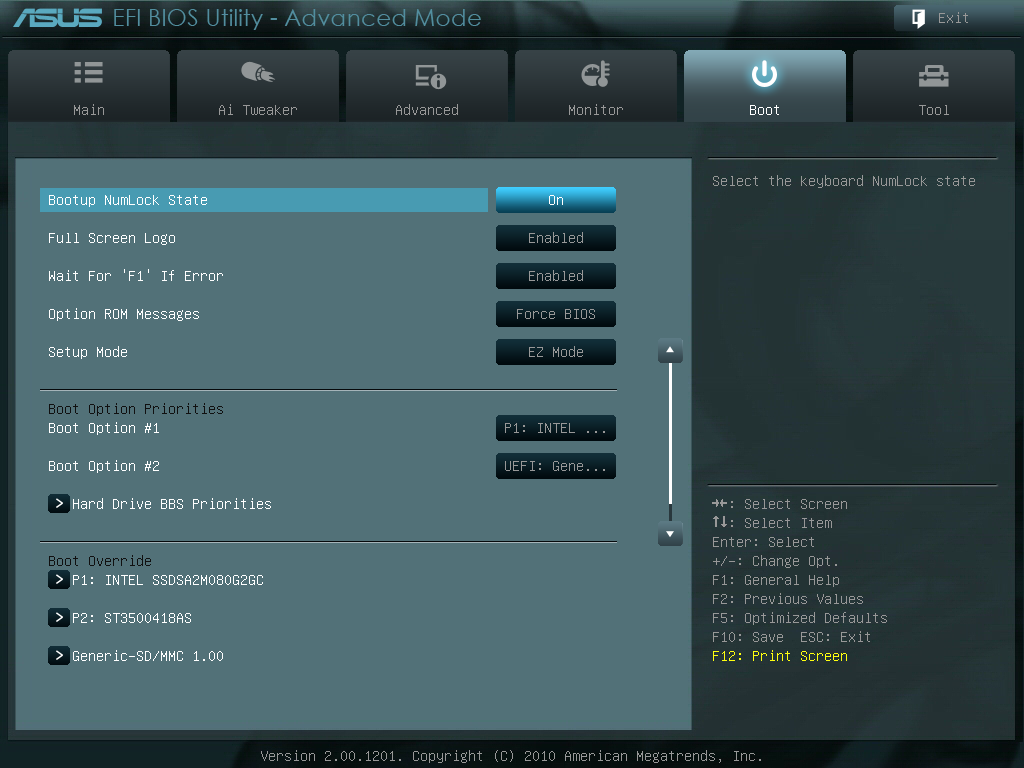Screen dimensions: 1024x768
Task: Click Select Screen key hint
Action: click(x=780, y=504)
